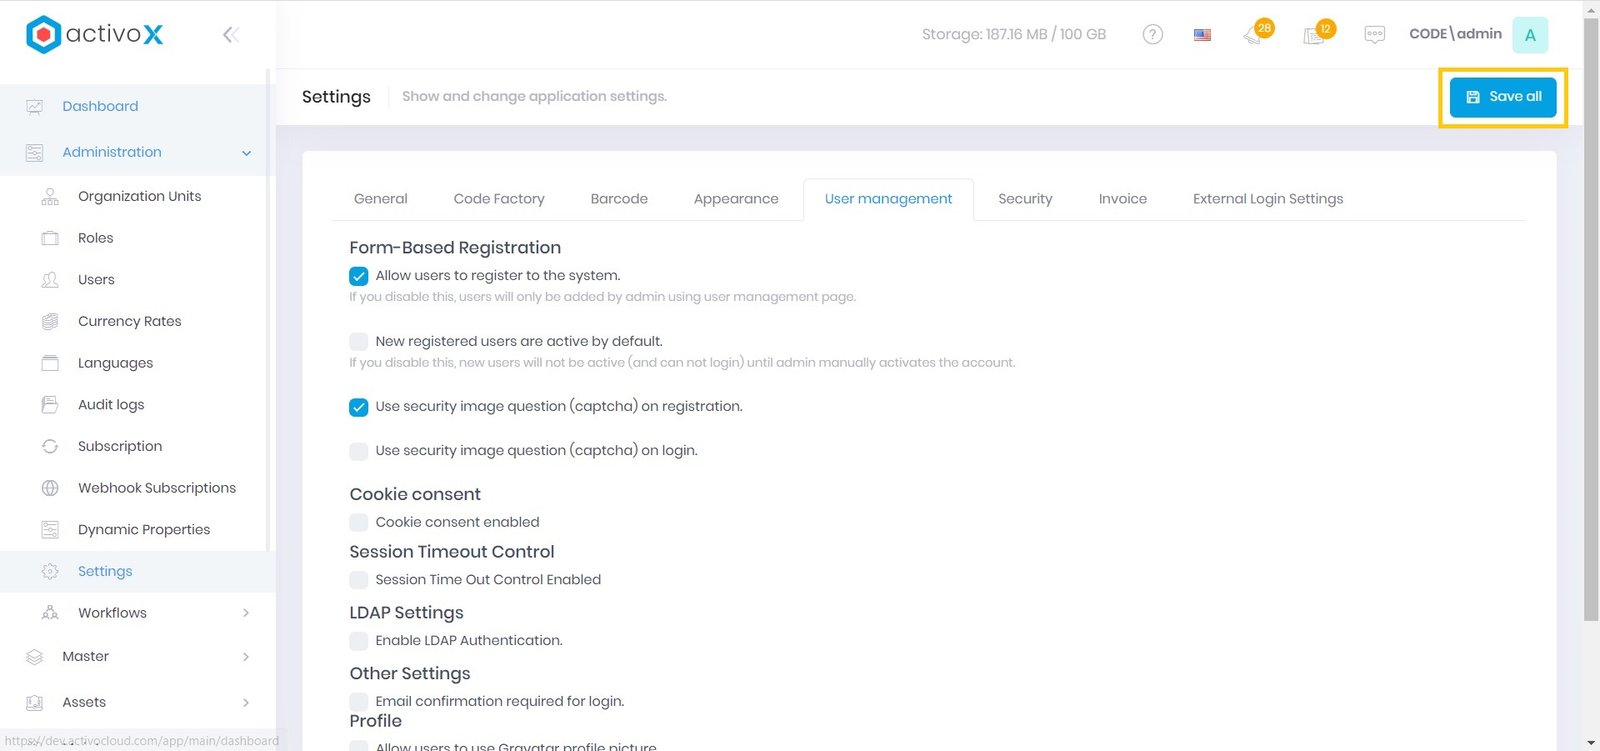This screenshot has height=751, width=1600.
Task: Open Webhook Subscriptions in sidebar
Action: tap(157, 488)
